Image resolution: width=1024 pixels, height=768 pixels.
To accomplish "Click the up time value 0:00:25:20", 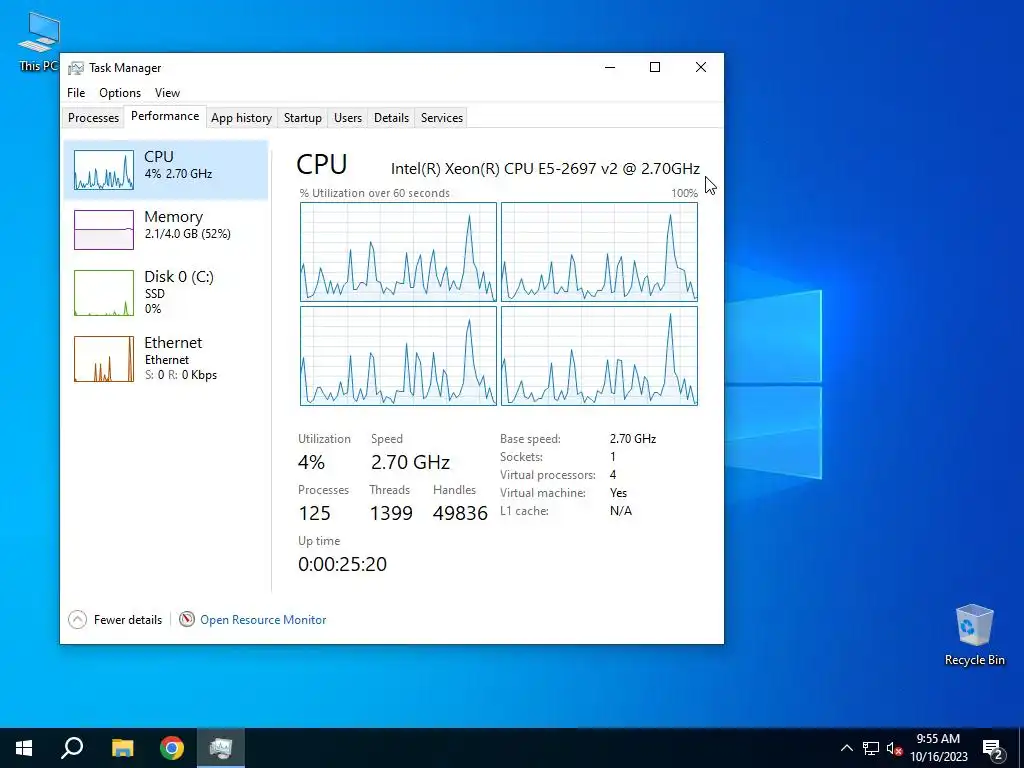I will pos(342,564).
